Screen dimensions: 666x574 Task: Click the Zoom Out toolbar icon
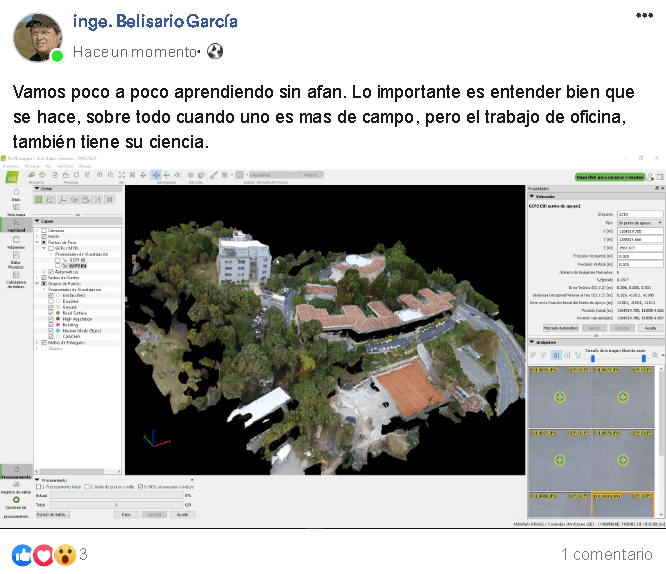pos(111,175)
